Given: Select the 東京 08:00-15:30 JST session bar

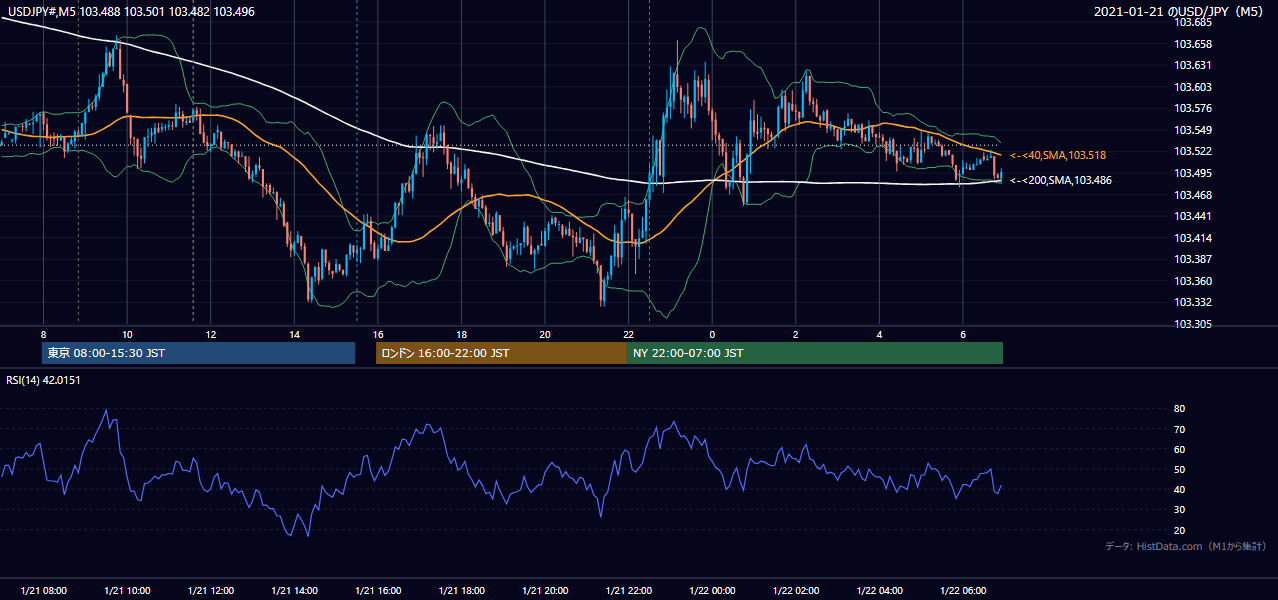Looking at the screenshot, I should click(199, 353).
